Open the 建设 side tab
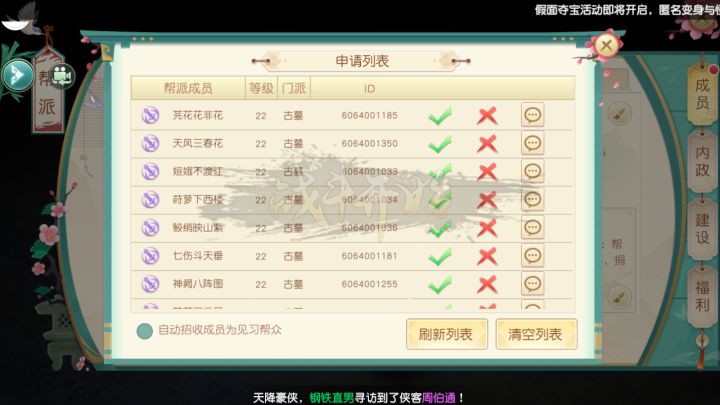The width and height of the screenshot is (720, 405). (x=702, y=228)
